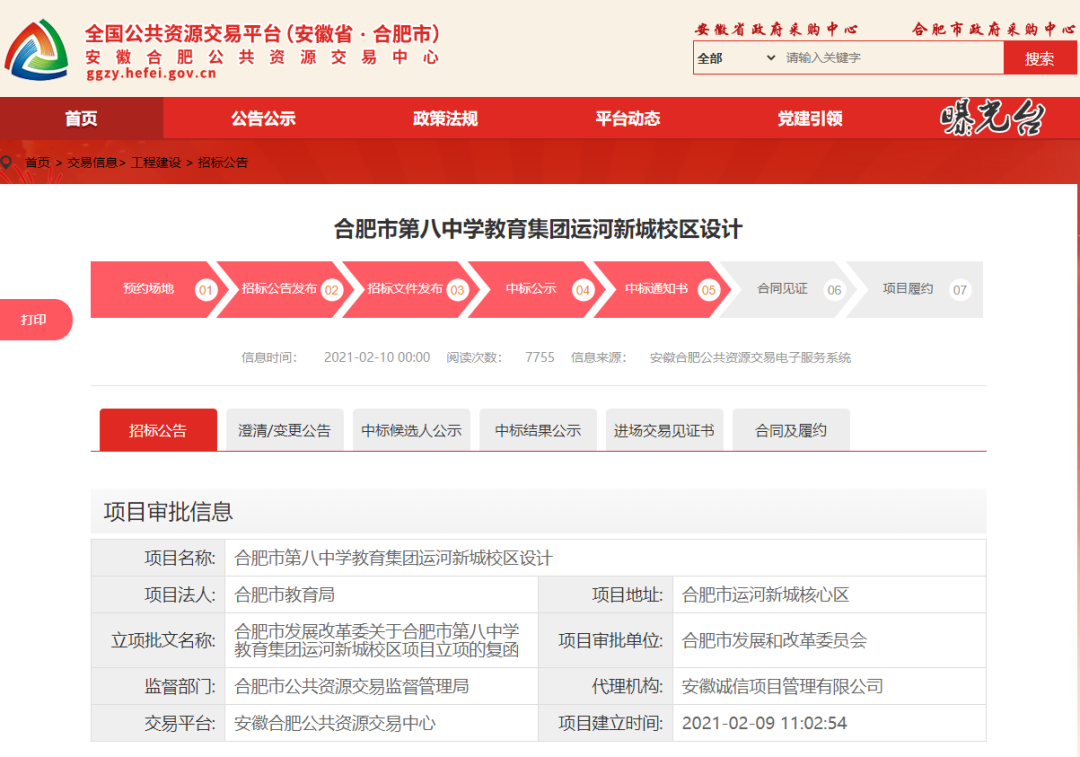Image resolution: width=1080 pixels, height=757 pixels.
Task: Click the 合肥市政府采购中心 link
Action: [x=990, y=29]
